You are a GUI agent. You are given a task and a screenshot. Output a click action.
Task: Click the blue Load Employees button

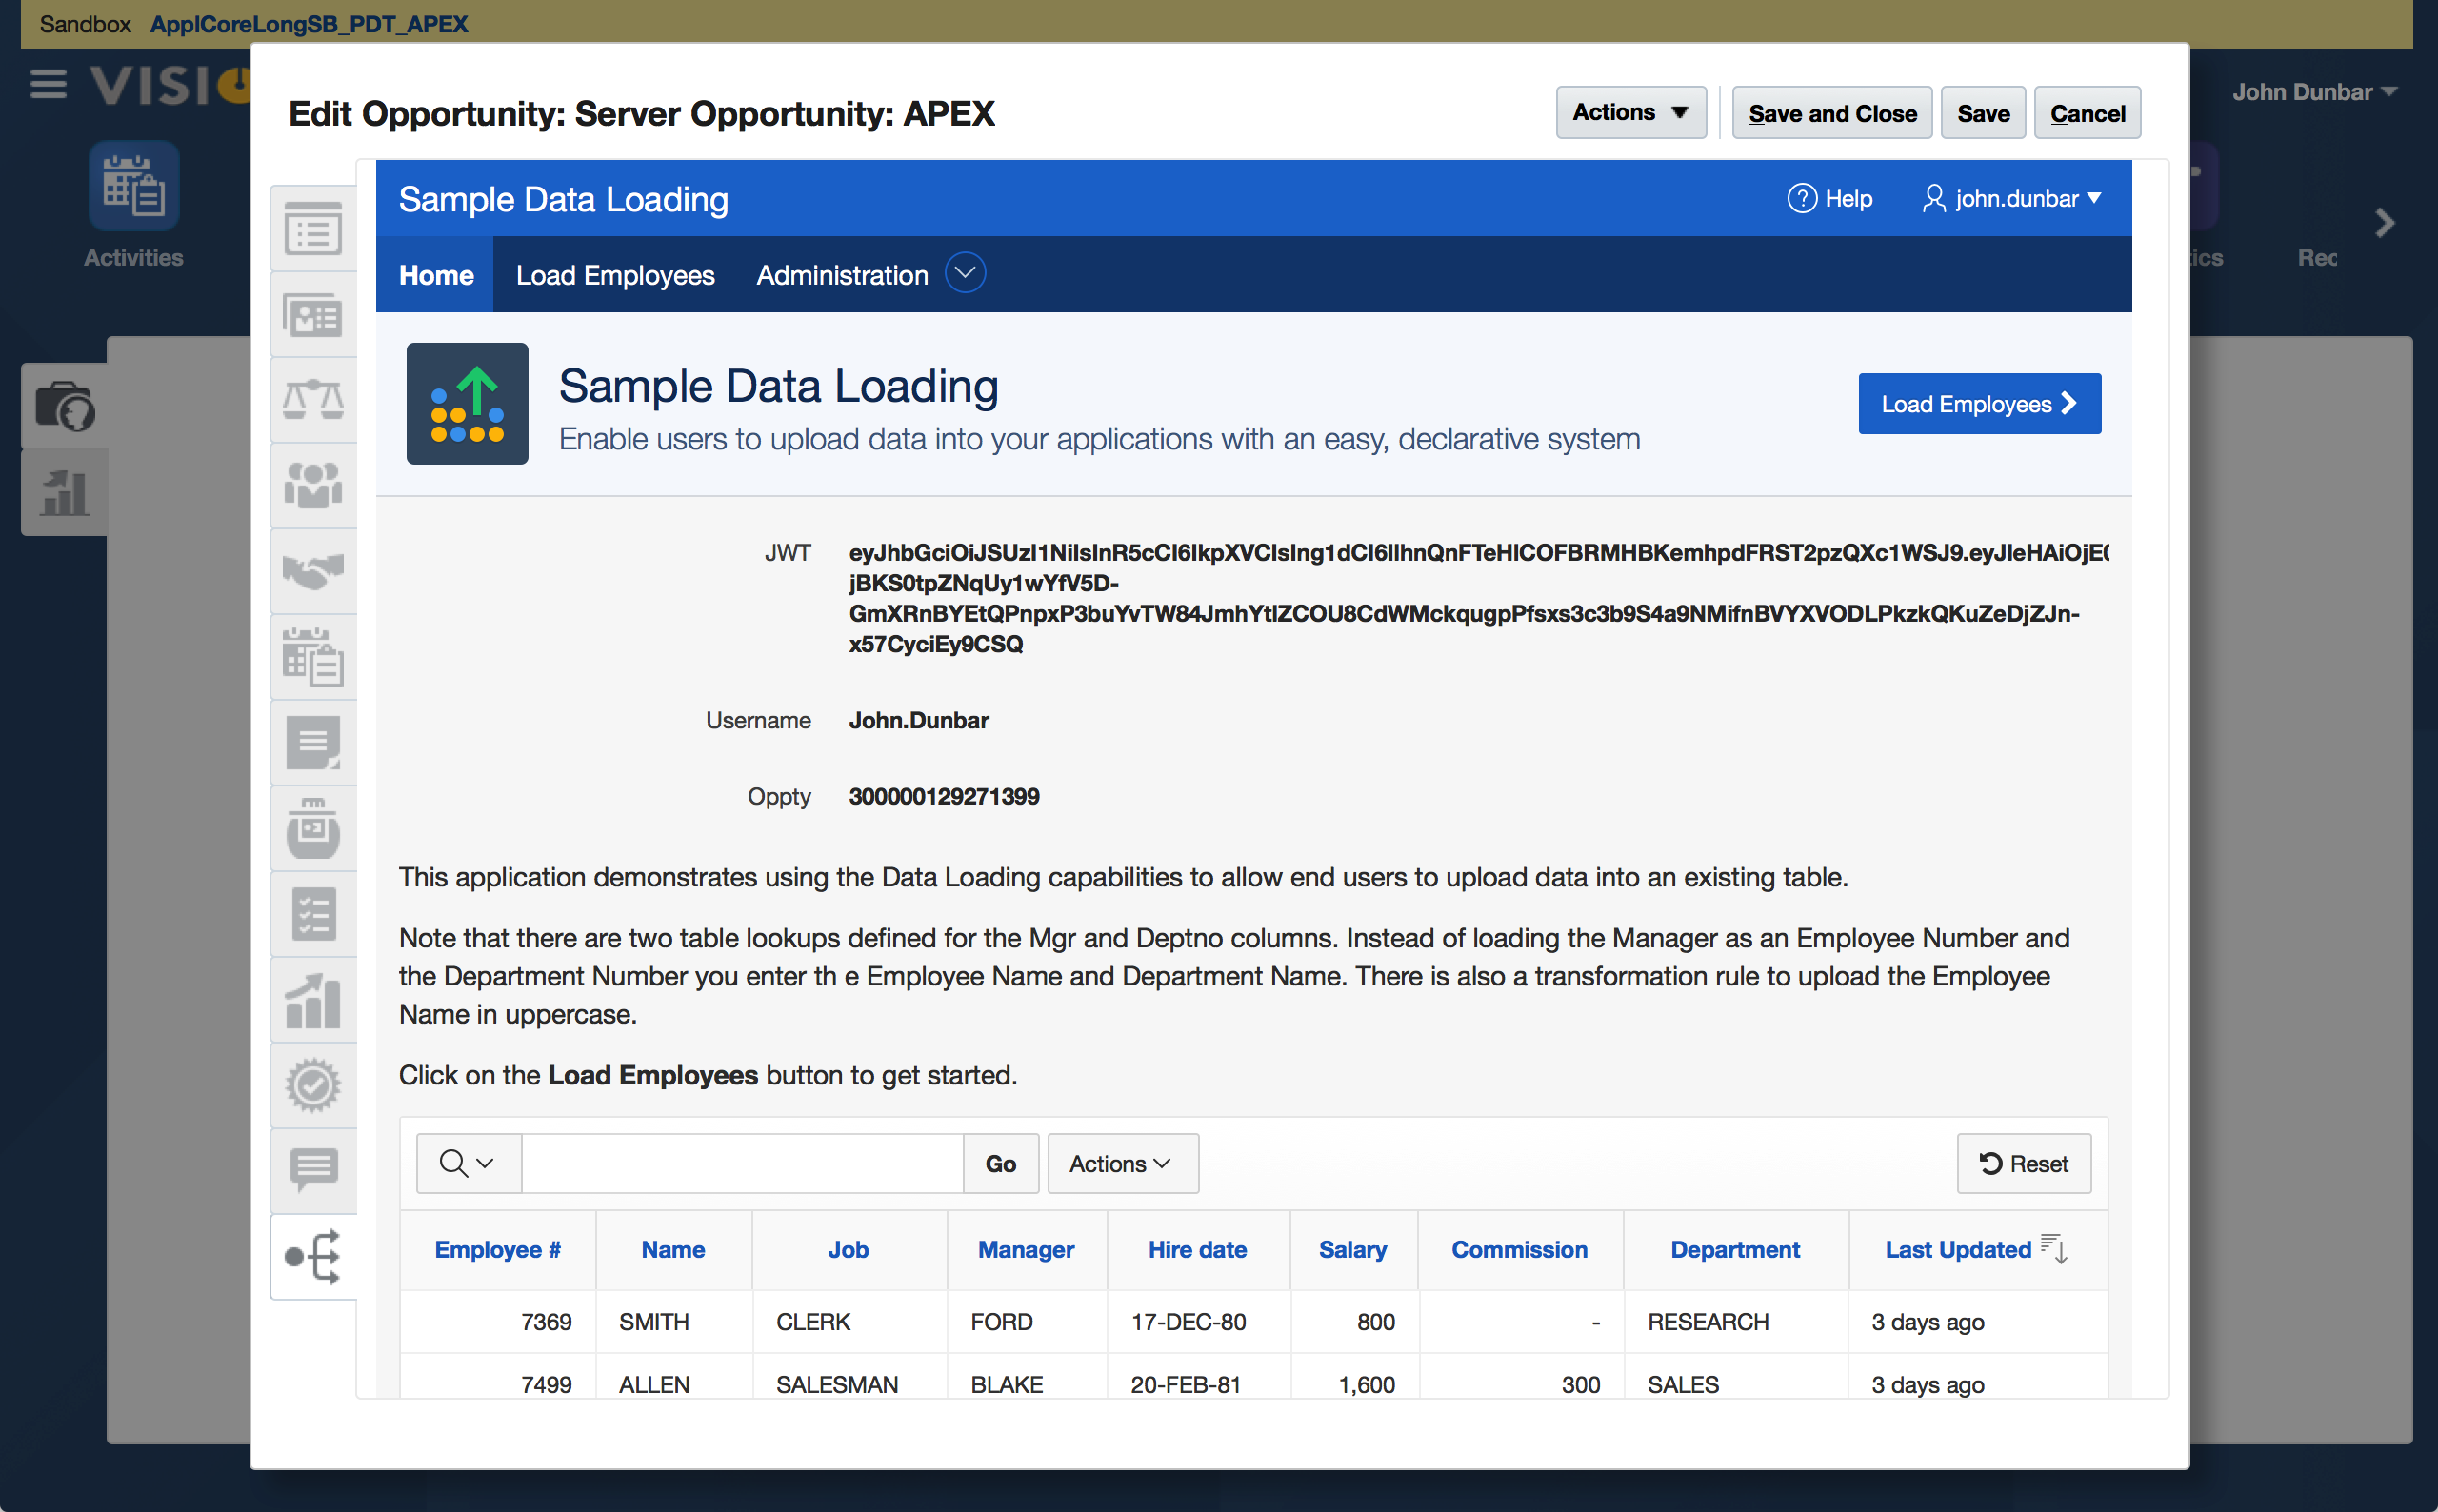tap(1979, 404)
